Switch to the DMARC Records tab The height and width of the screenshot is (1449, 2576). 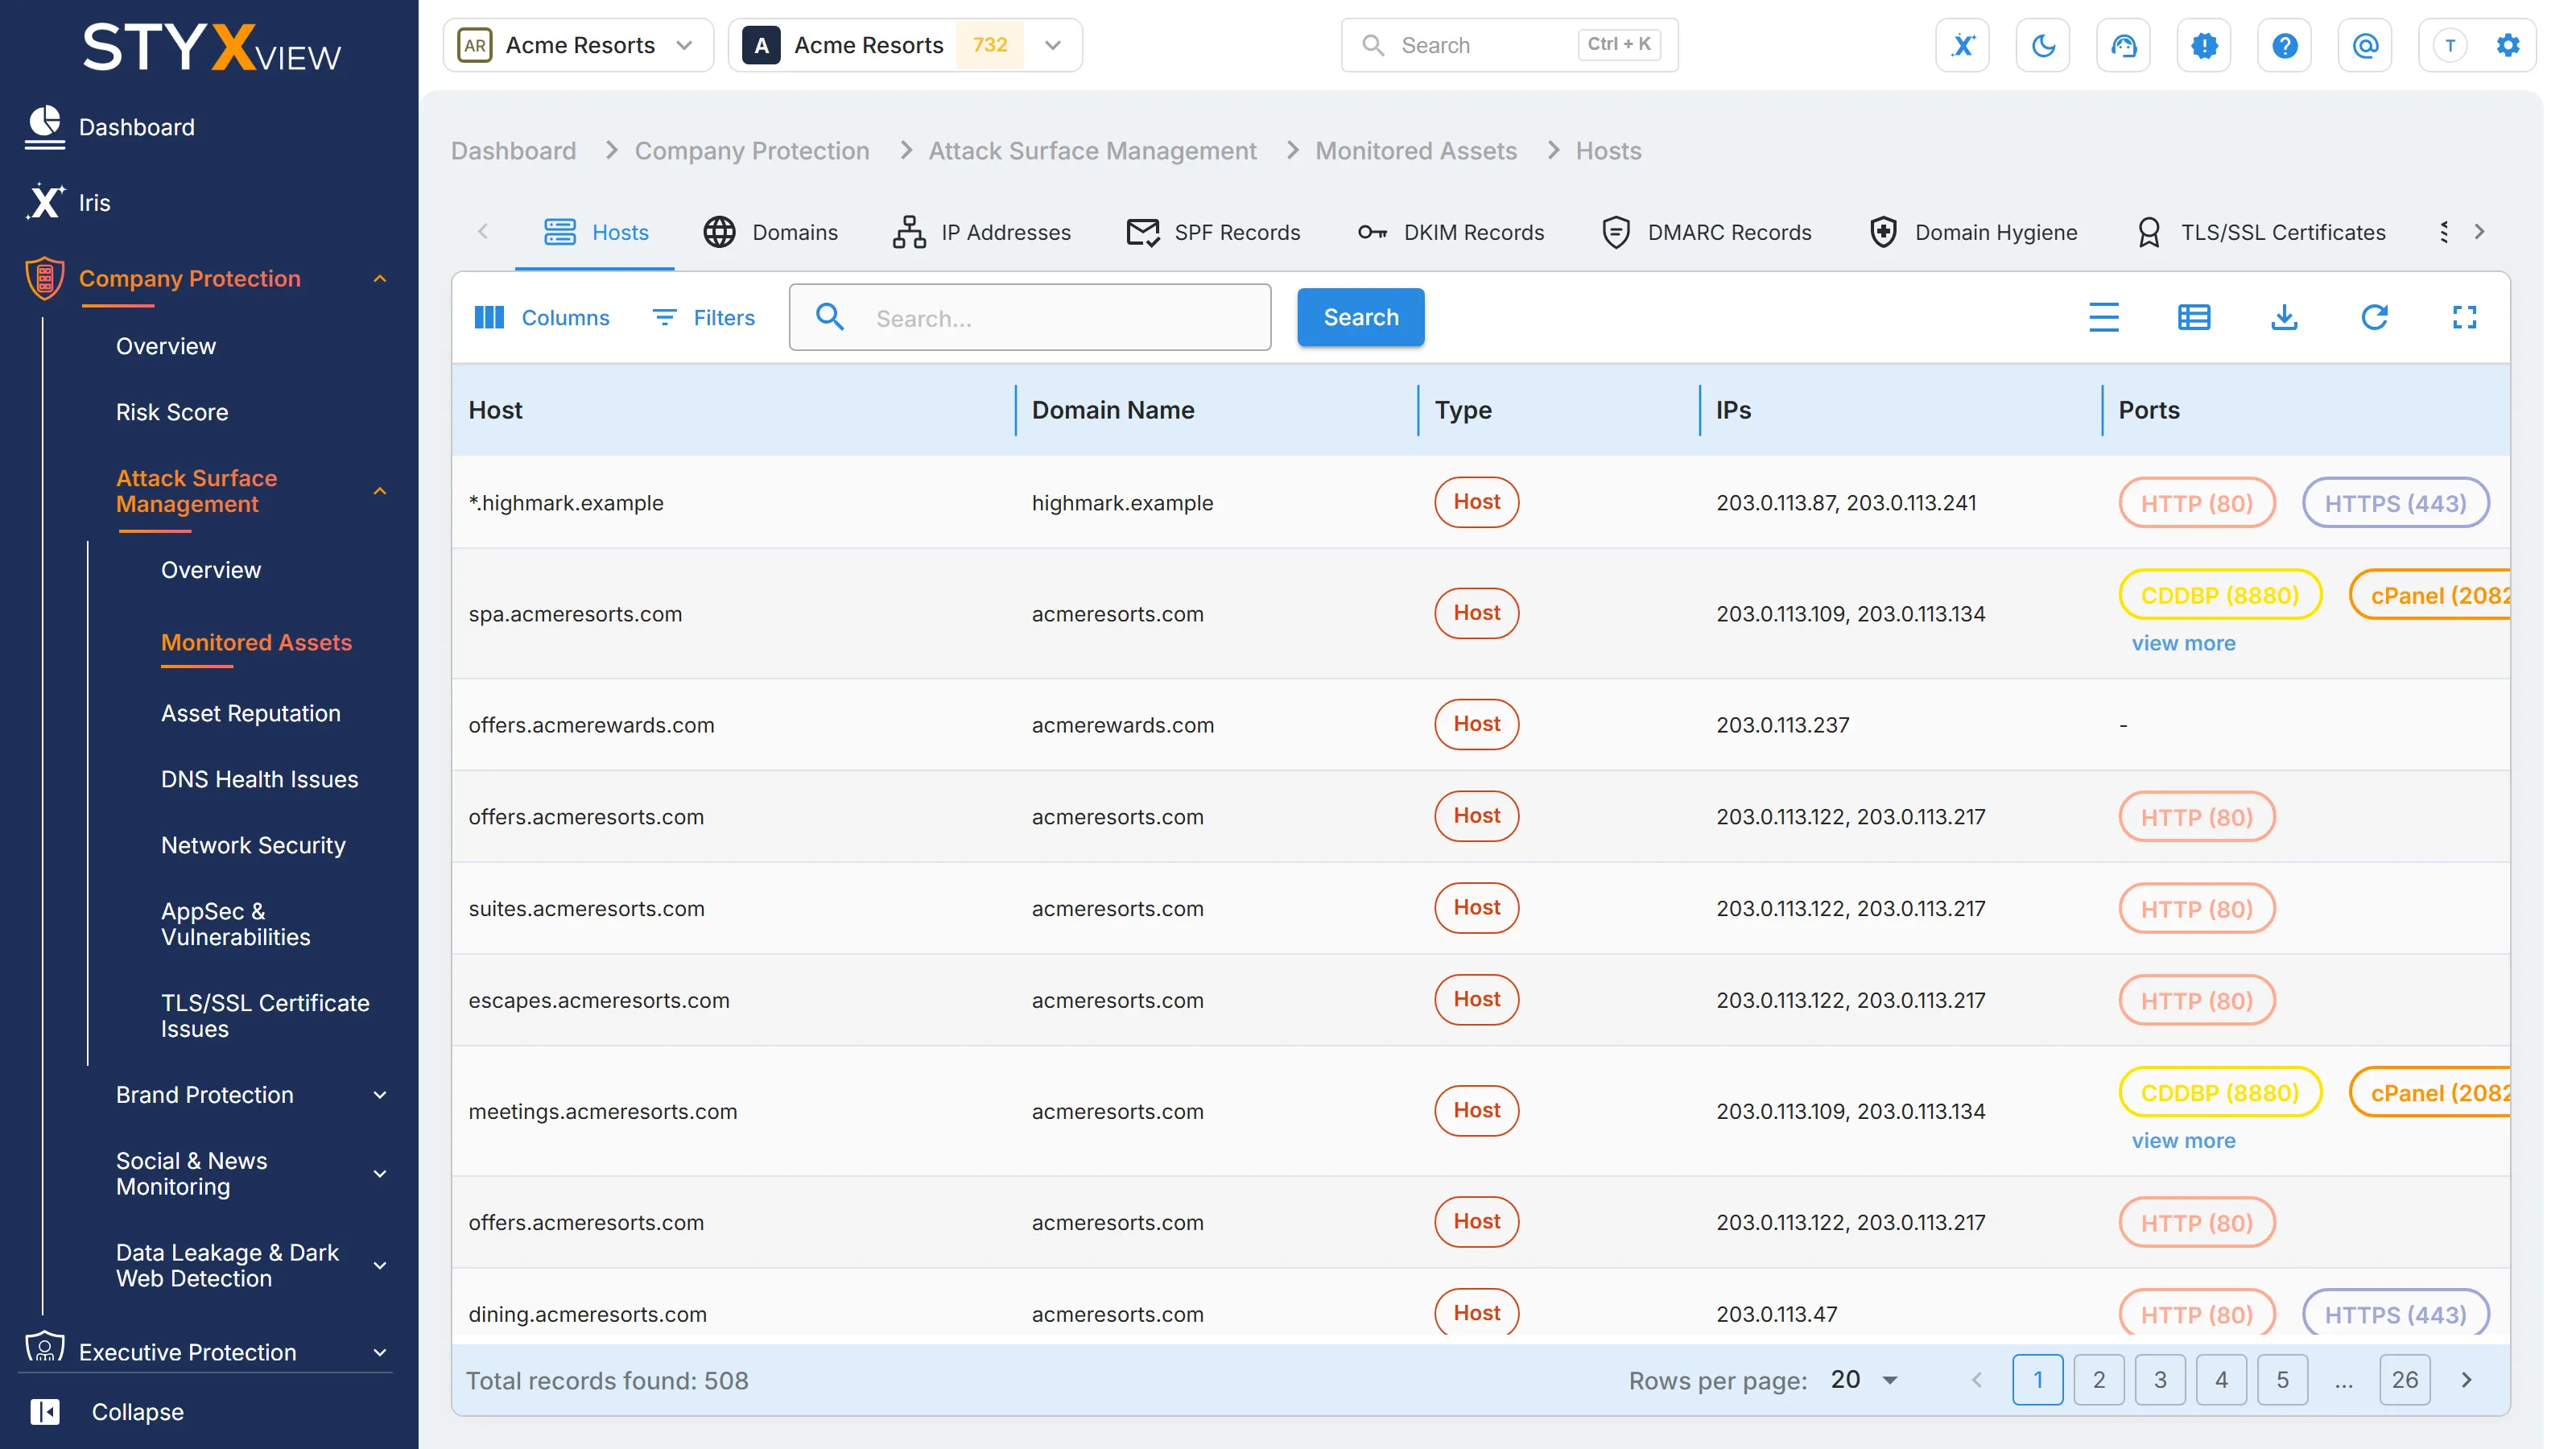point(1706,232)
